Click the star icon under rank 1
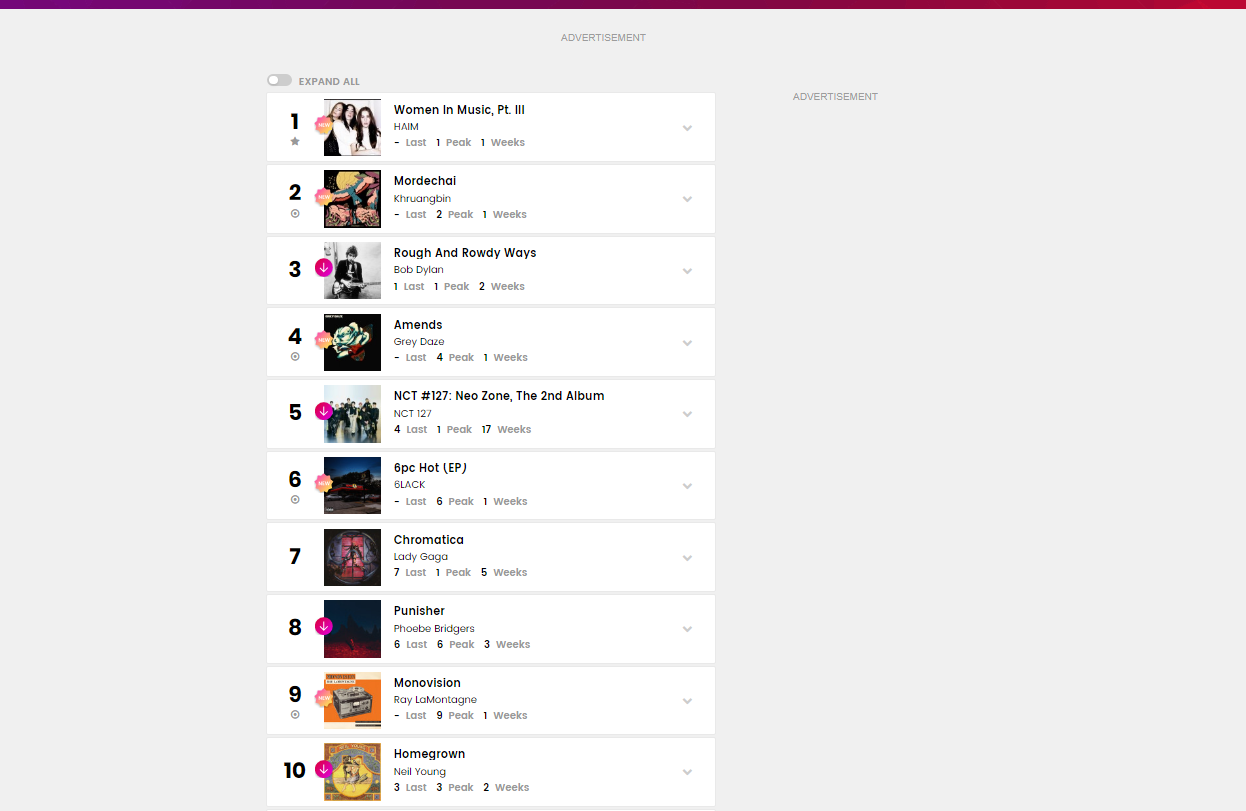 point(295,142)
